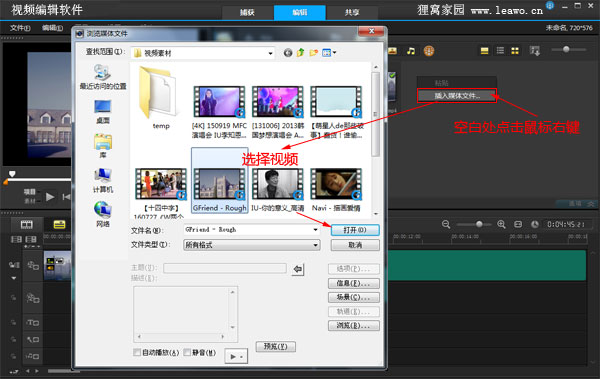Click the 预览(V) preview button
Screen dimensions: 600x379
click(x=276, y=347)
